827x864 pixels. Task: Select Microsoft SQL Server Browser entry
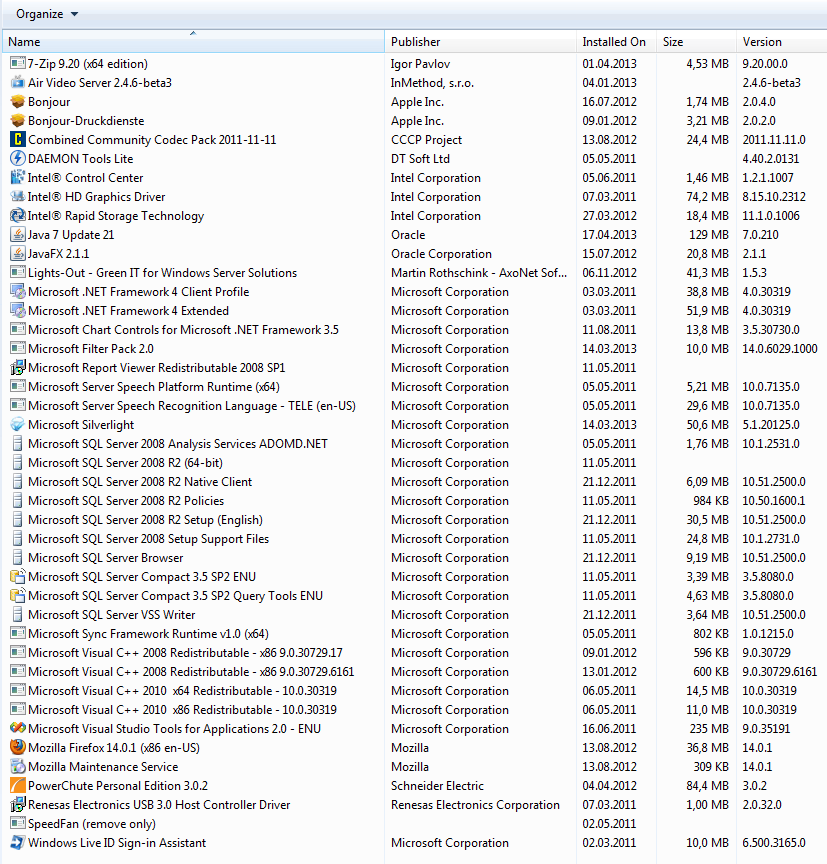106,558
